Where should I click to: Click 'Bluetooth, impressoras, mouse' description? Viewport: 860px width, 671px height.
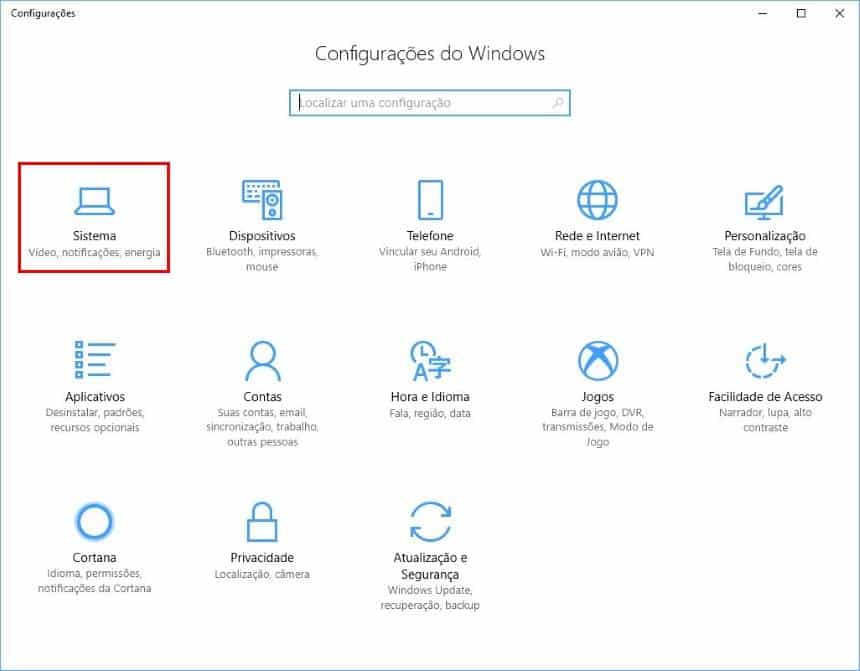(262, 259)
